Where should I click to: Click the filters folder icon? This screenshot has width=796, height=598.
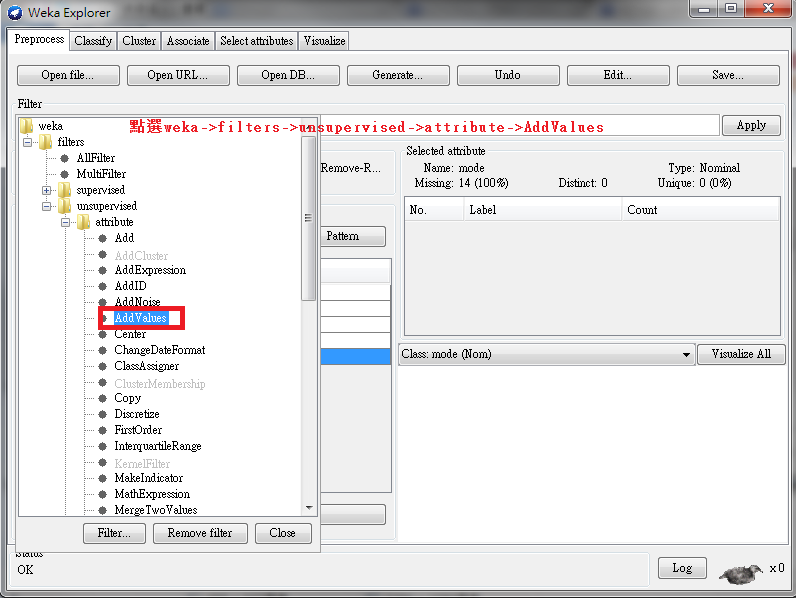click(x=46, y=142)
